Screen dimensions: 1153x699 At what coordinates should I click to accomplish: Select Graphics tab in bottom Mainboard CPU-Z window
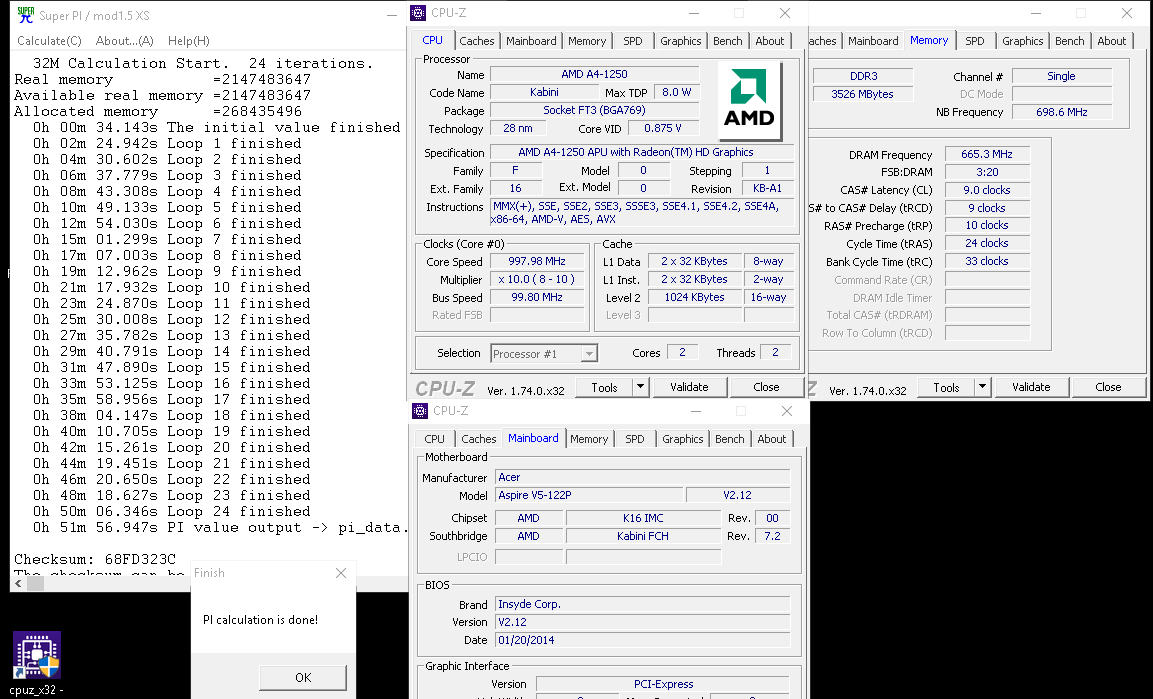pyautogui.click(x=682, y=438)
